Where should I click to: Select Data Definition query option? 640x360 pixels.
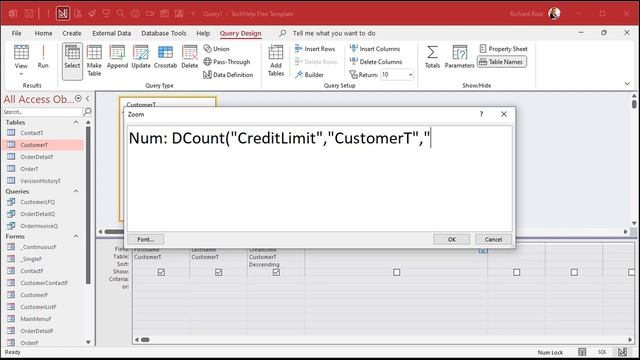click(228, 75)
